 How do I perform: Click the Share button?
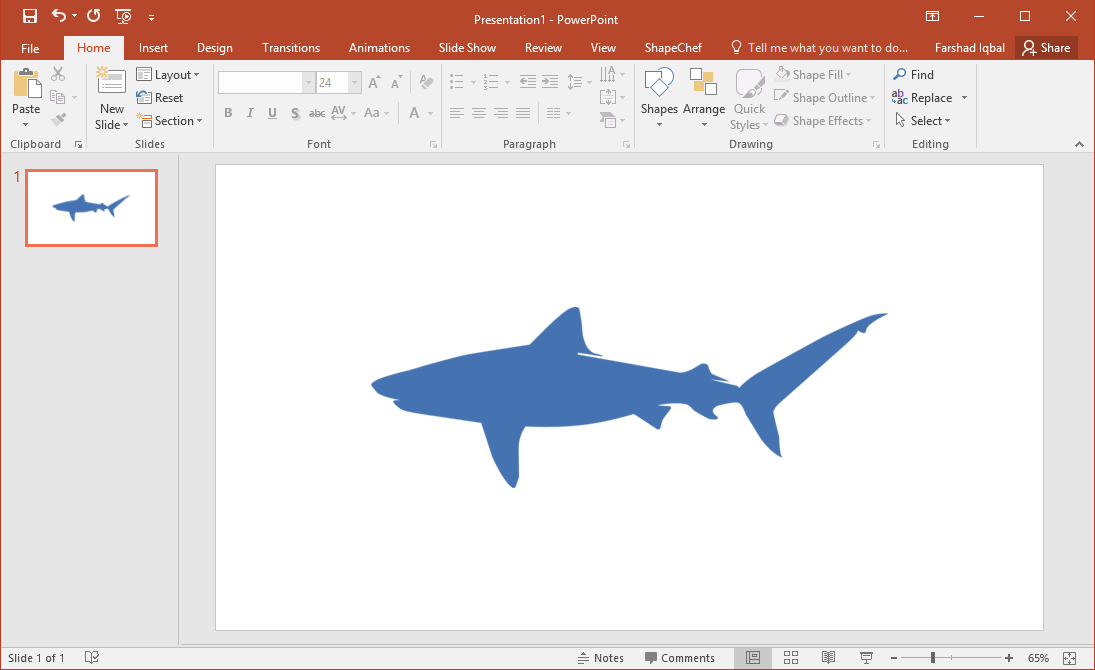pos(1046,48)
